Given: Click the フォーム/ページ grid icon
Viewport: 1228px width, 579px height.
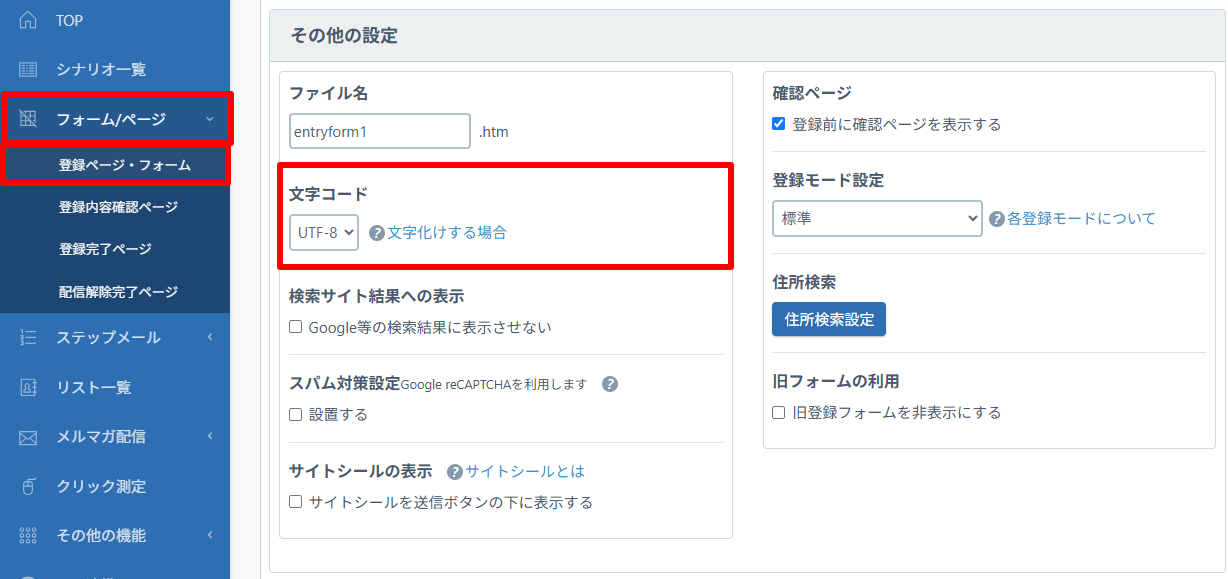Looking at the screenshot, I should click(x=28, y=119).
